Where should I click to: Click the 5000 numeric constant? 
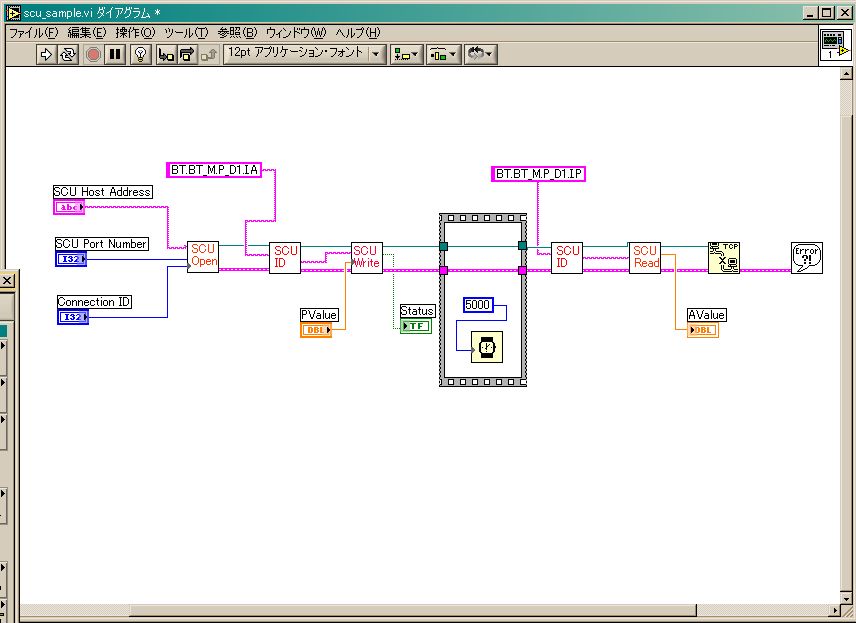pos(479,305)
